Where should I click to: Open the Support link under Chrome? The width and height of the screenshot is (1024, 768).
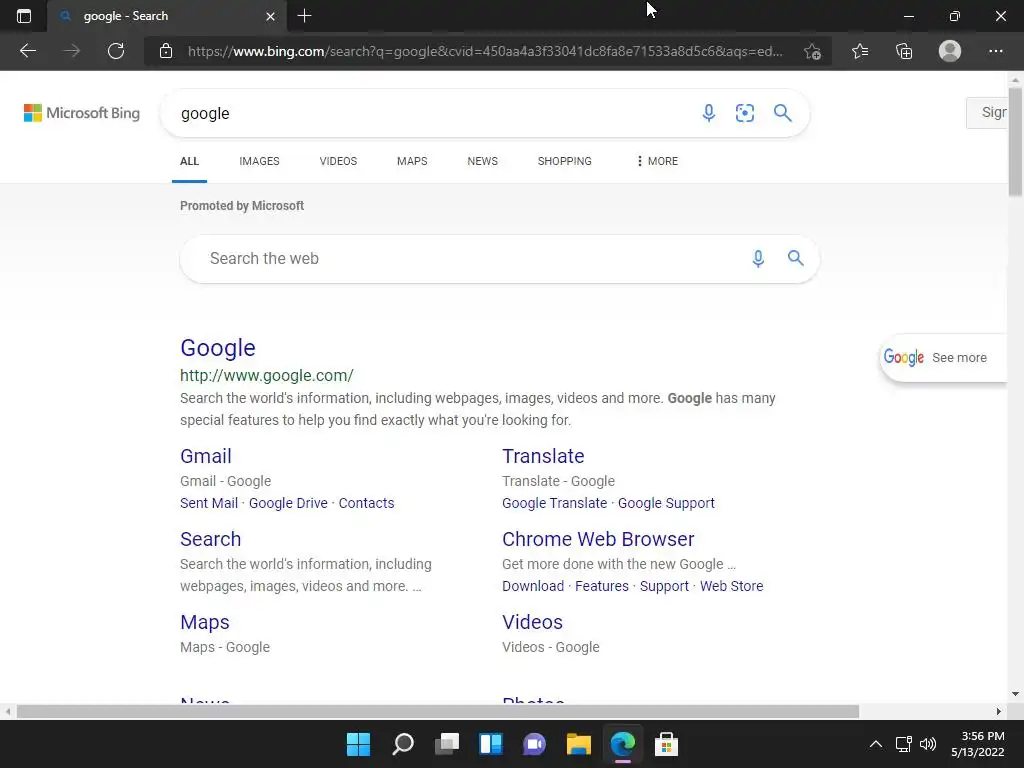pos(664,586)
